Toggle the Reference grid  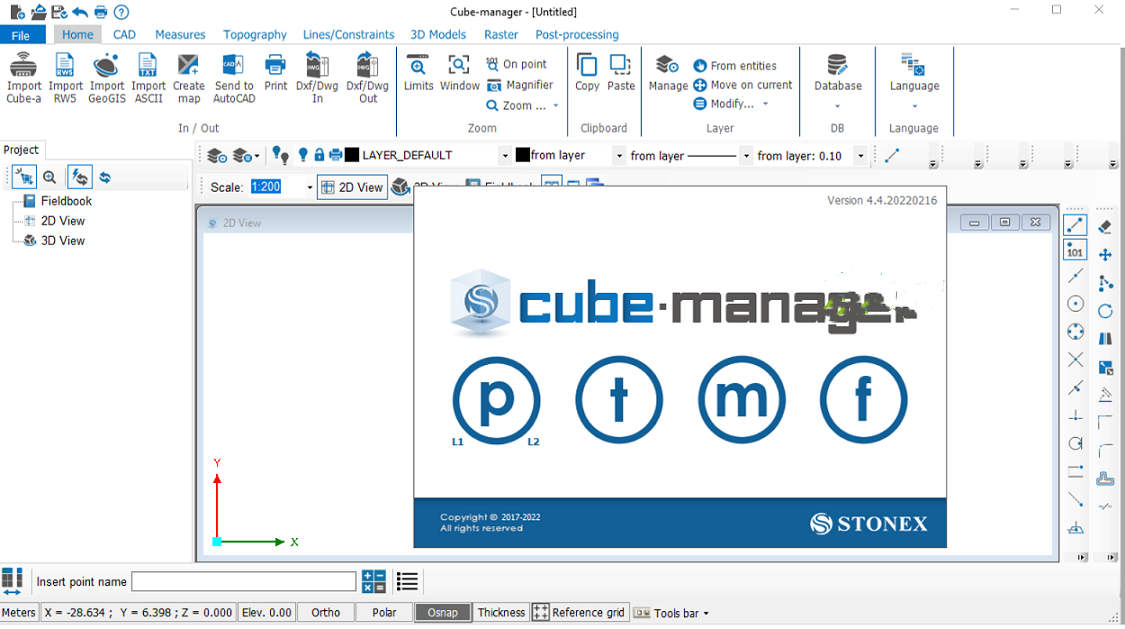(x=580, y=613)
